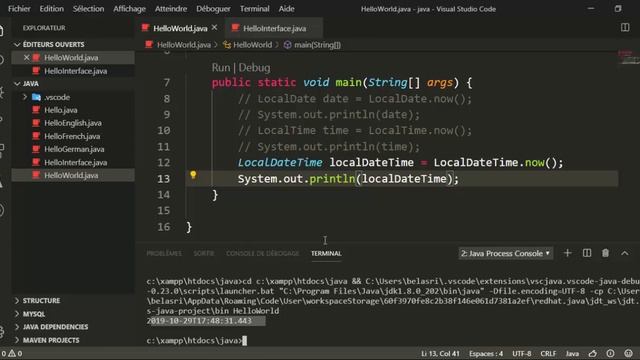
Task: Open HelloGerman.java in the explorer
Action: [x=73, y=149]
